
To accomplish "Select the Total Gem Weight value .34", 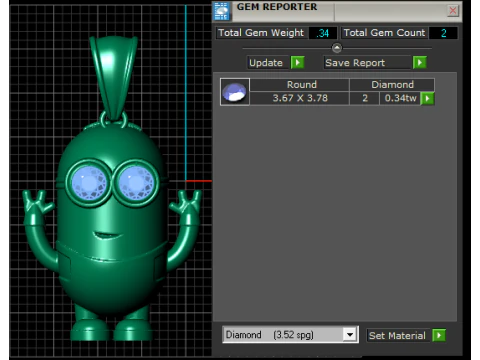I will pos(323,33).
